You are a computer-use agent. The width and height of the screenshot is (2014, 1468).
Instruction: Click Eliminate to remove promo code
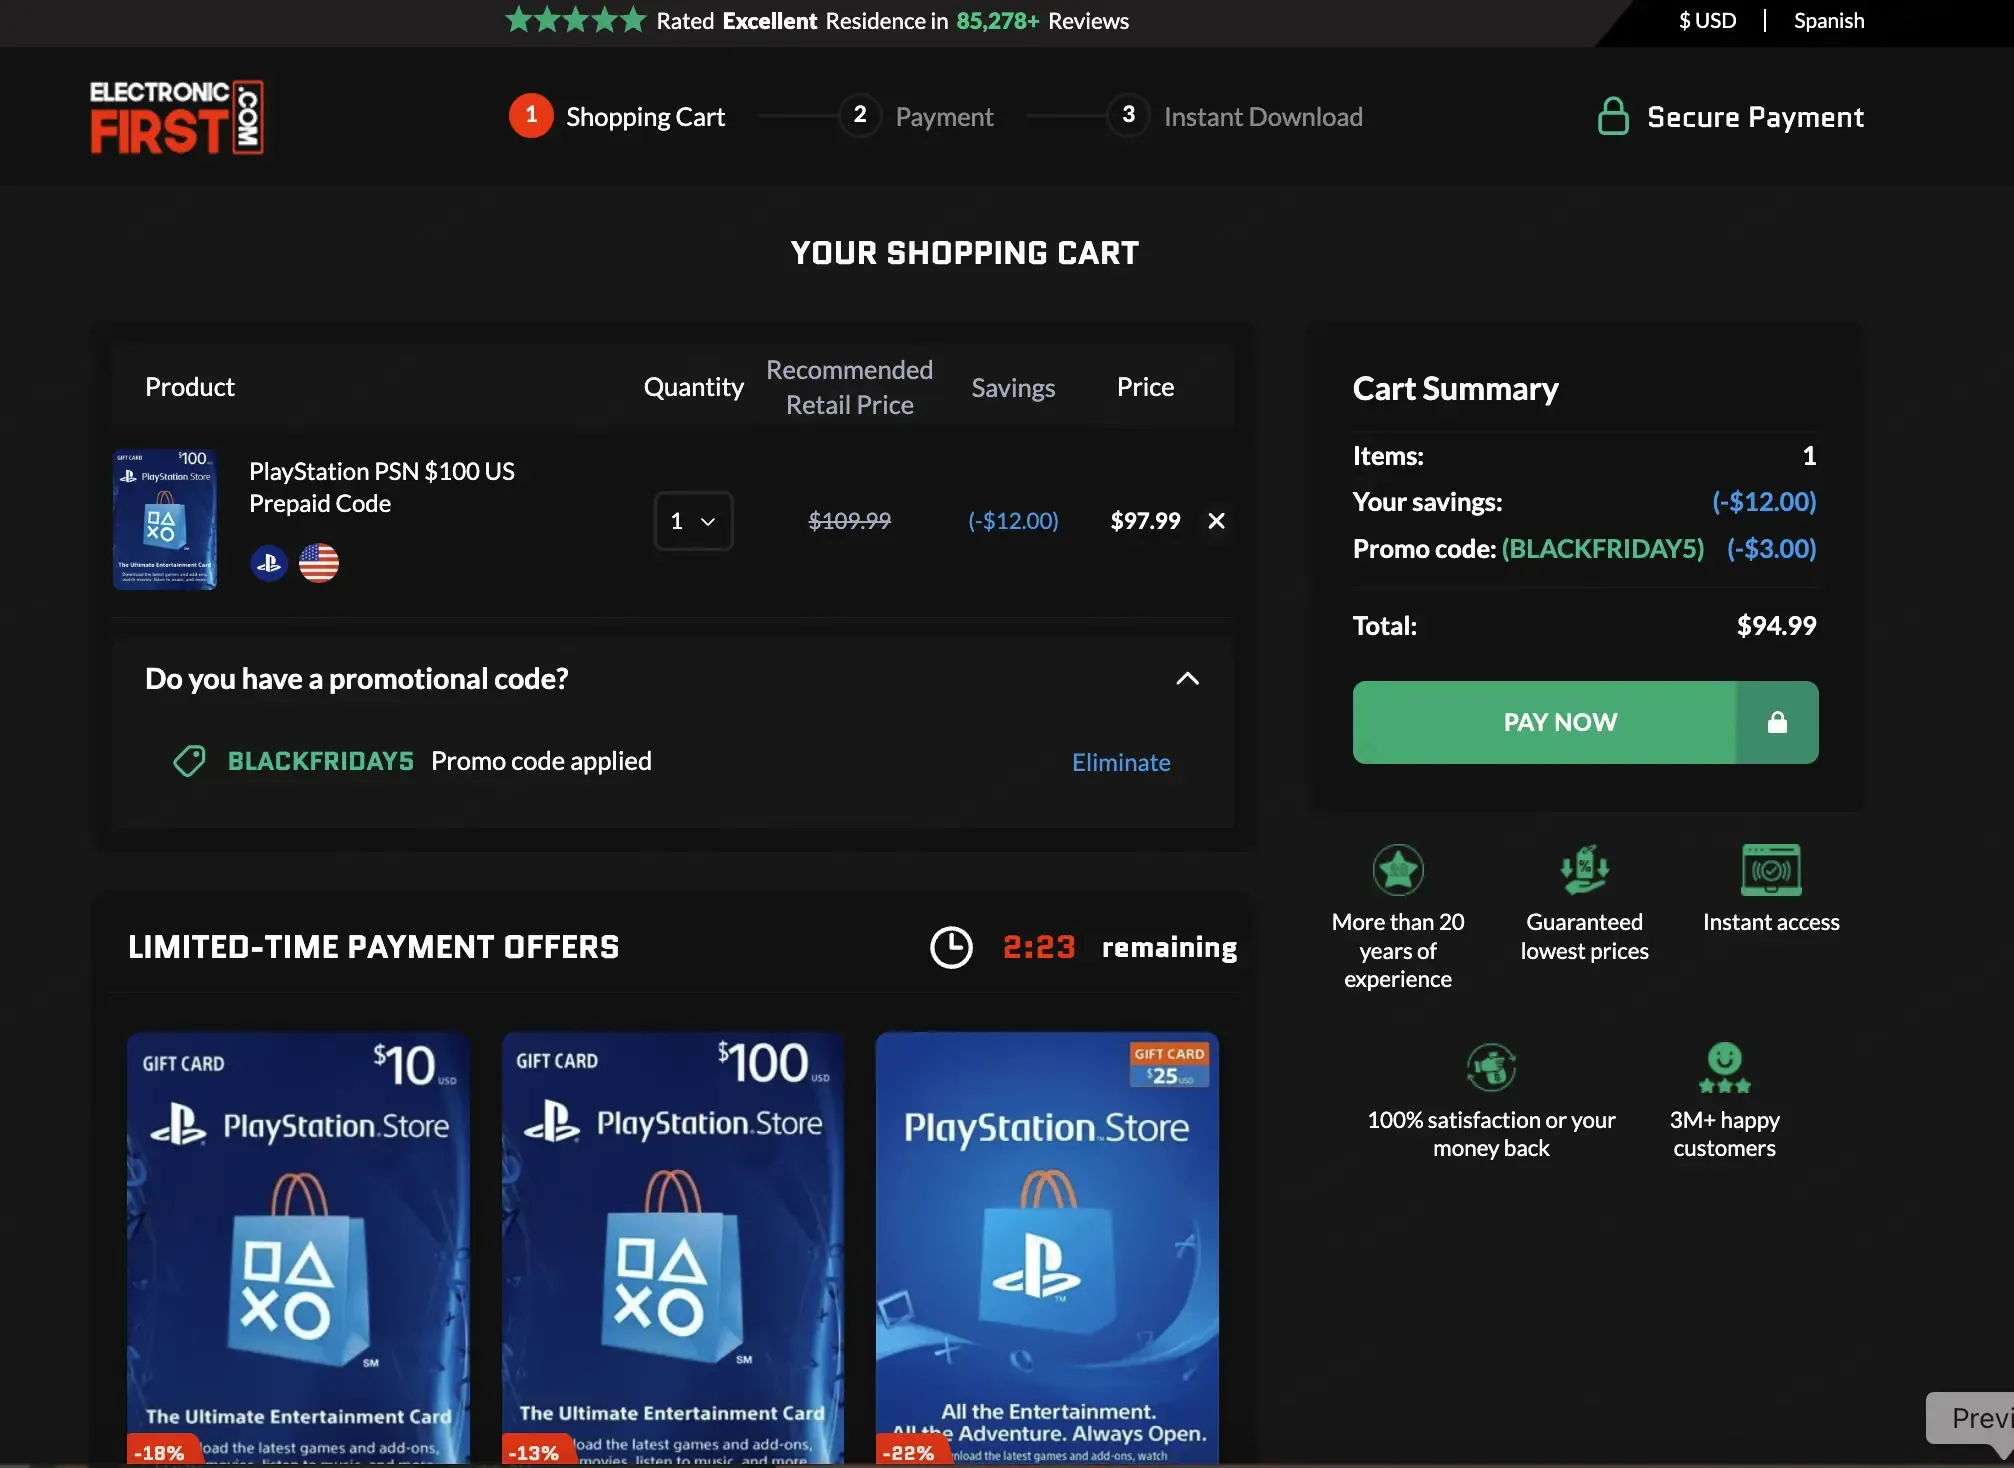pos(1120,763)
